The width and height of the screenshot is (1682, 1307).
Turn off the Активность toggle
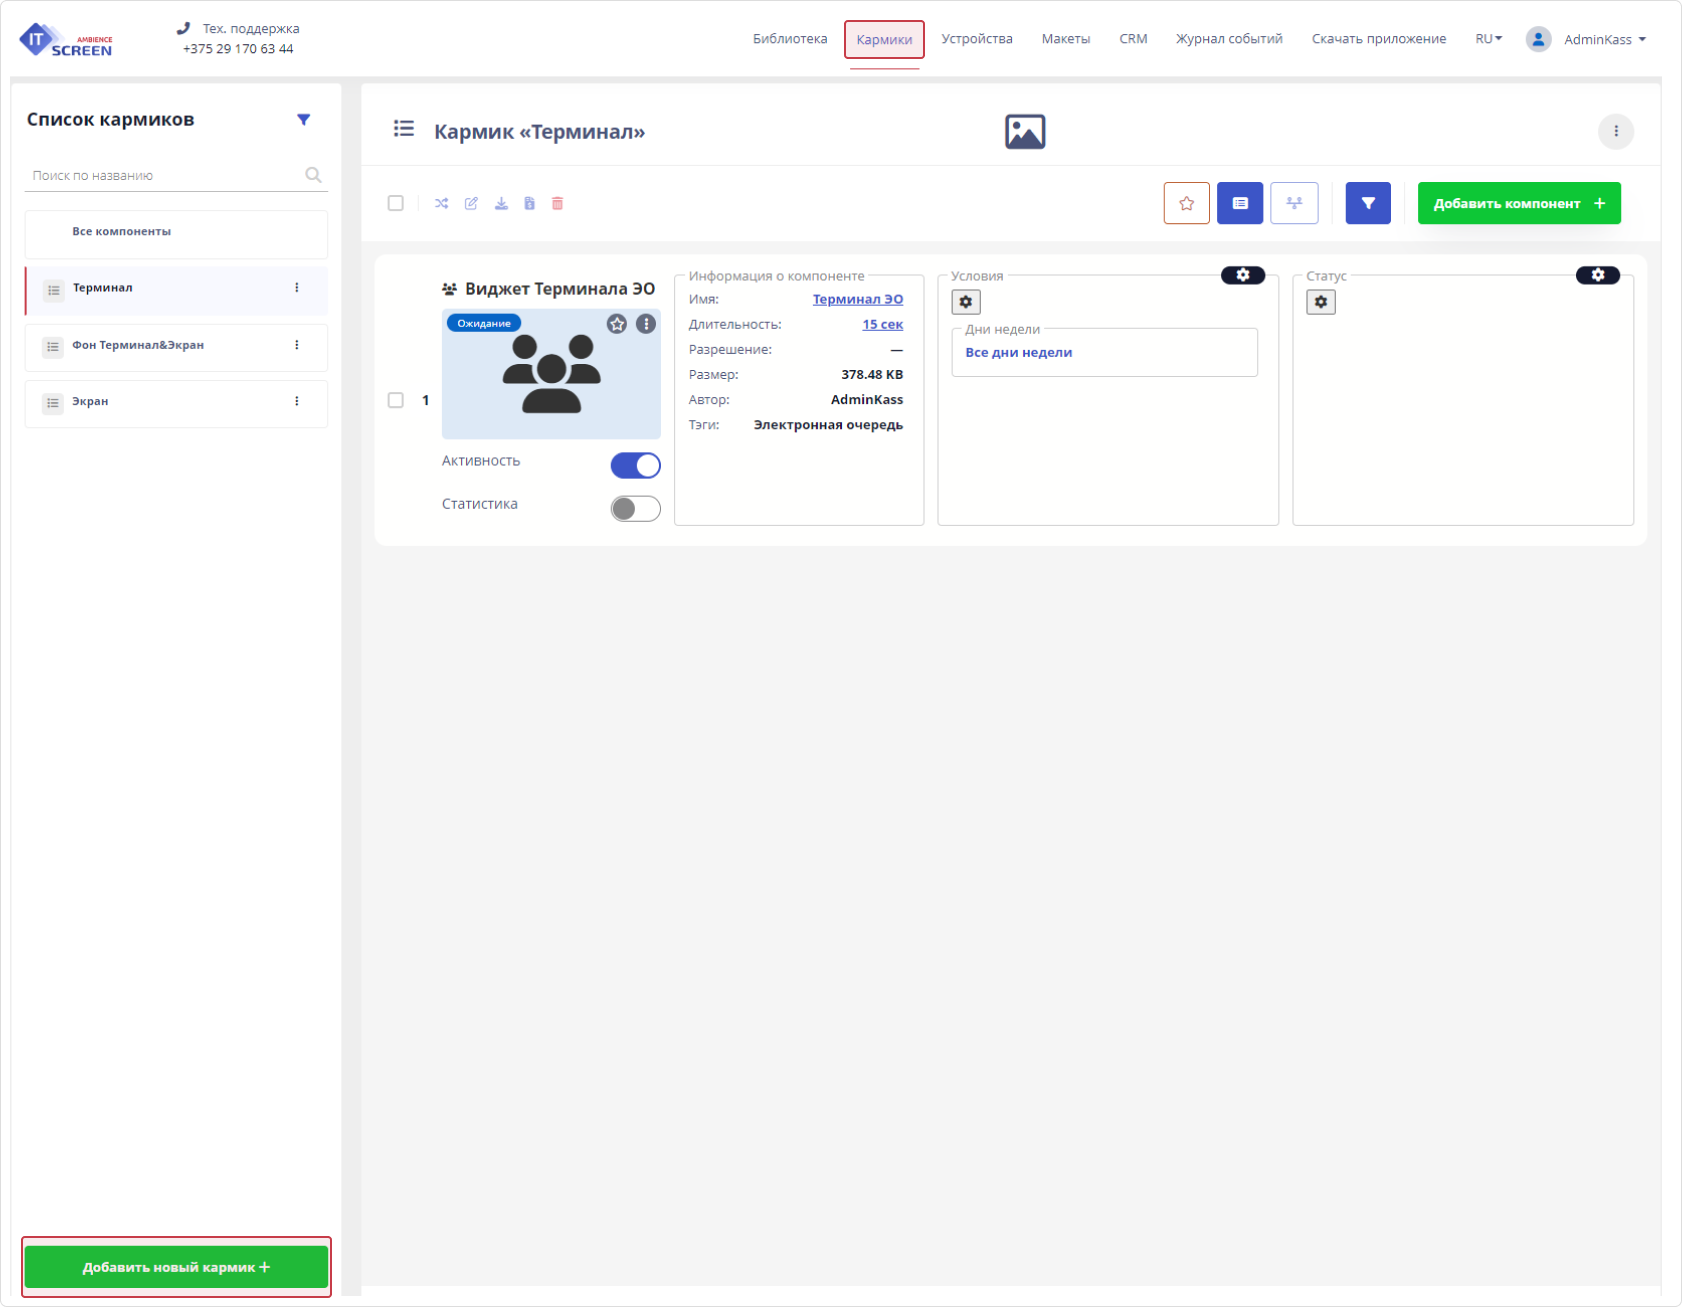pyautogui.click(x=635, y=466)
